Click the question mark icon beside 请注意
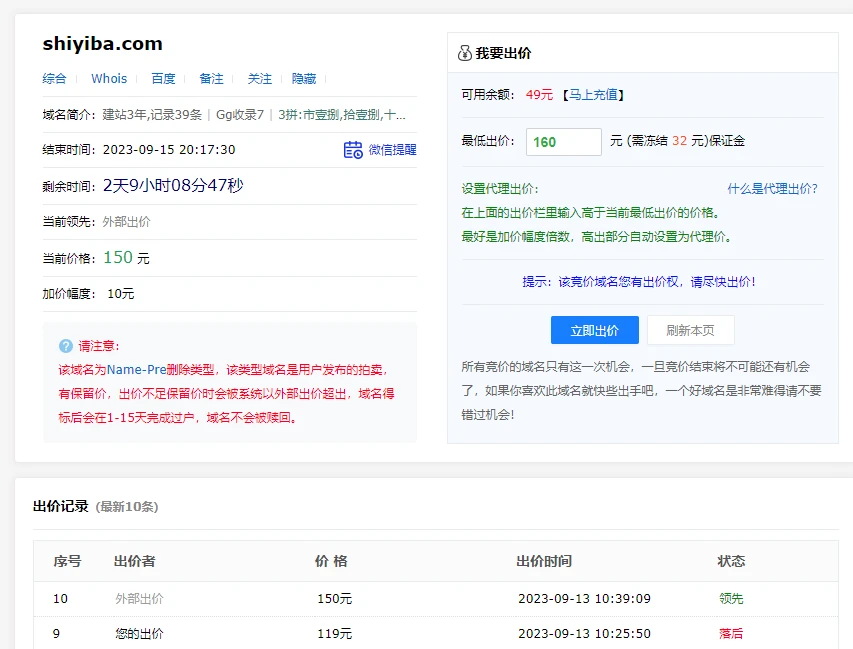This screenshot has height=649, width=853. coord(66,346)
